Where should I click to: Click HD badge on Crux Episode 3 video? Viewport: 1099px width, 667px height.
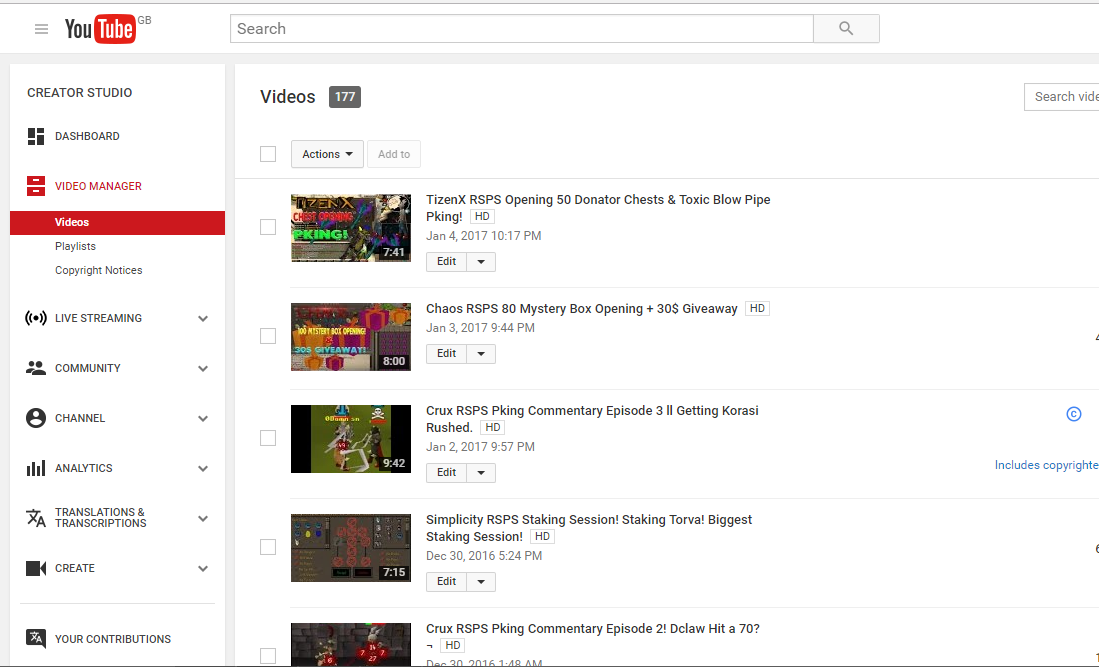pyautogui.click(x=493, y=427)
